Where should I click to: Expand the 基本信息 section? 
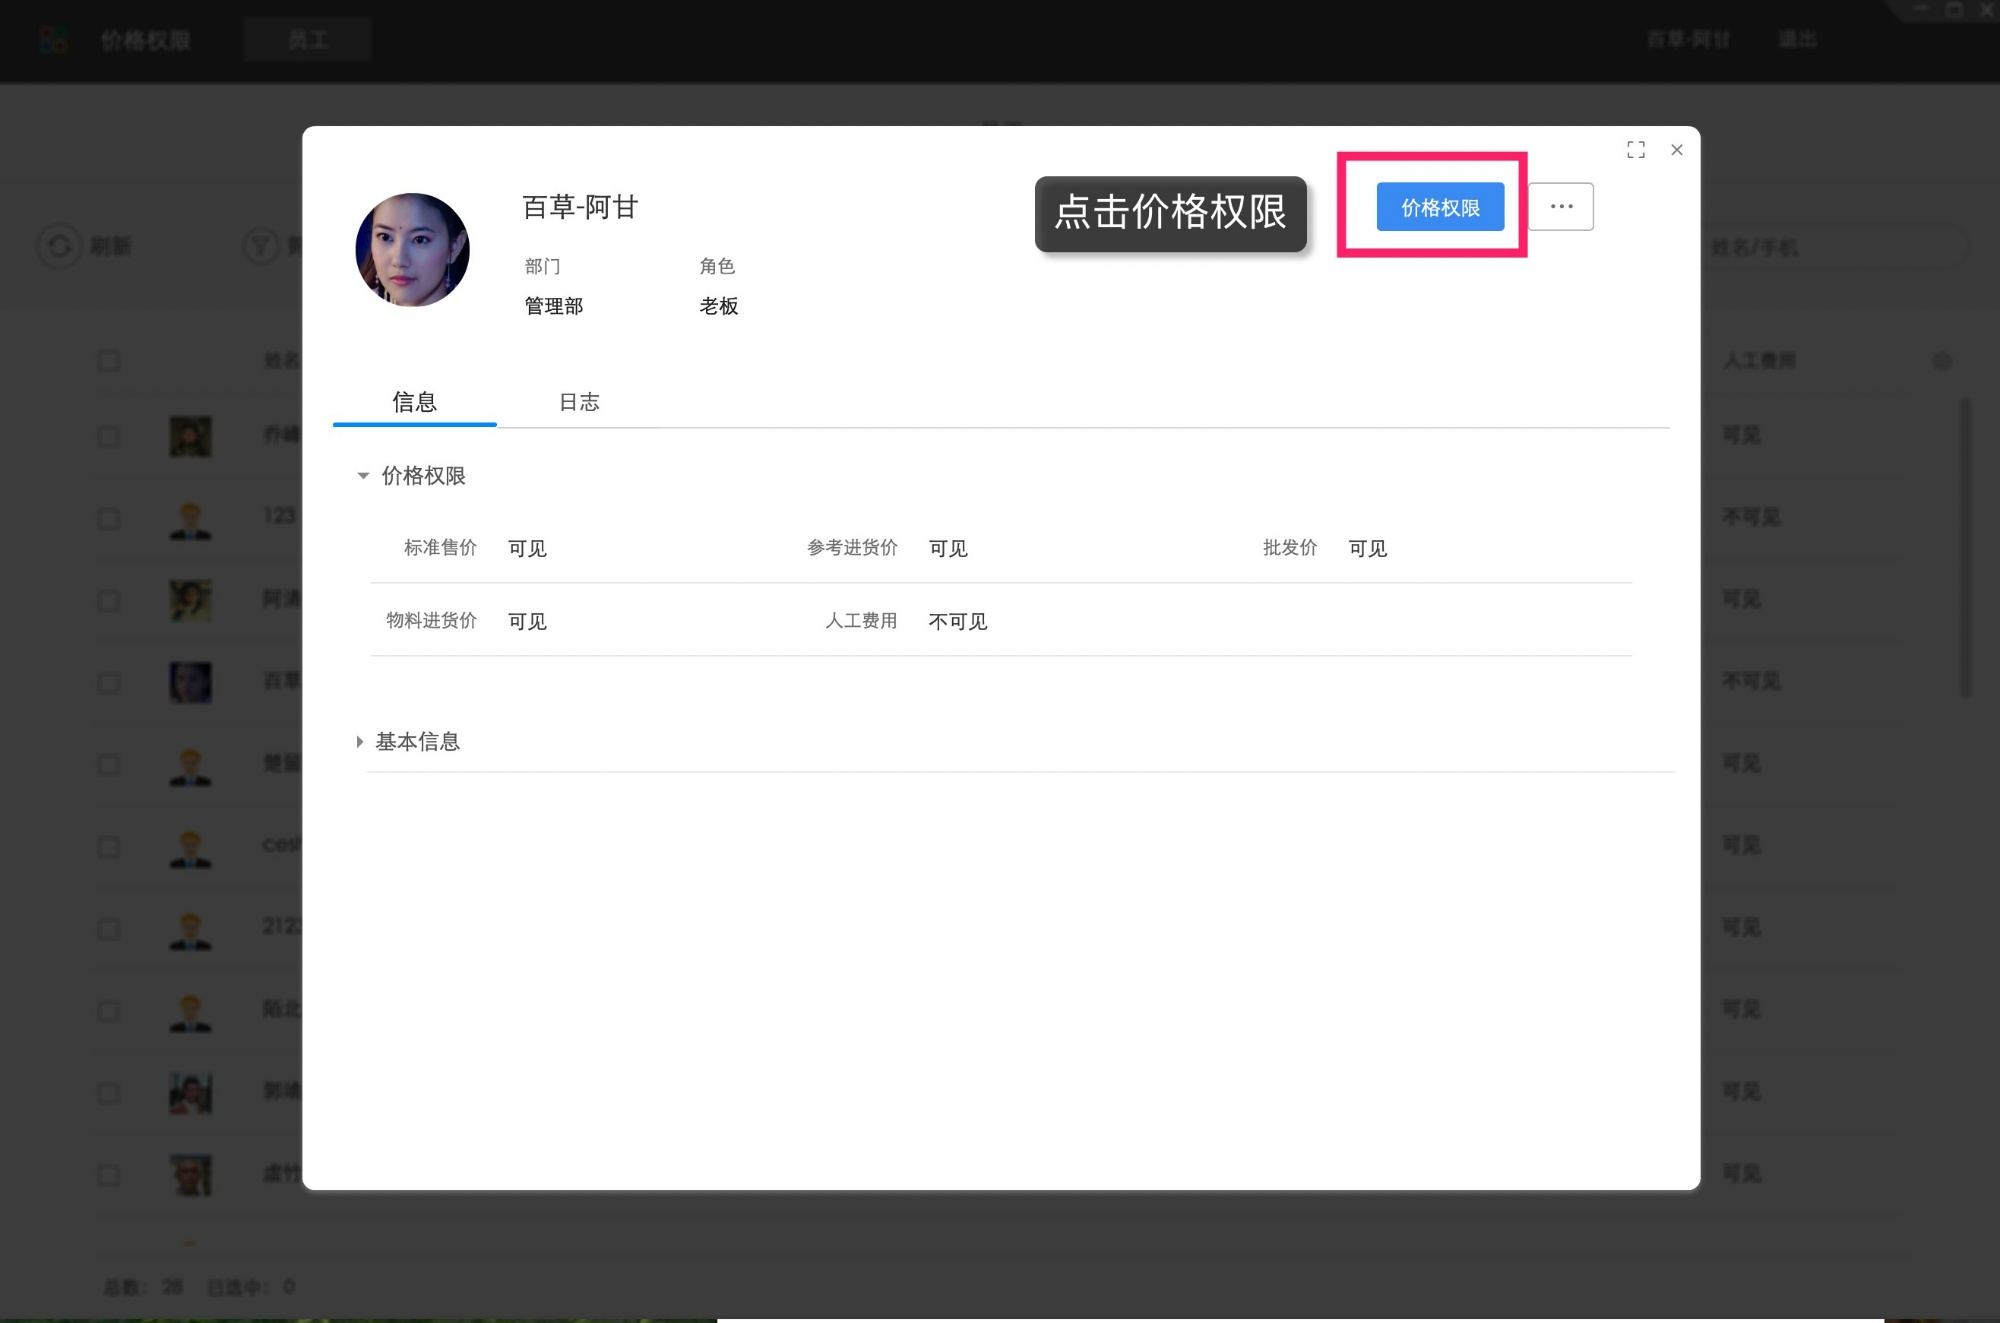click(x=360, y=741)
